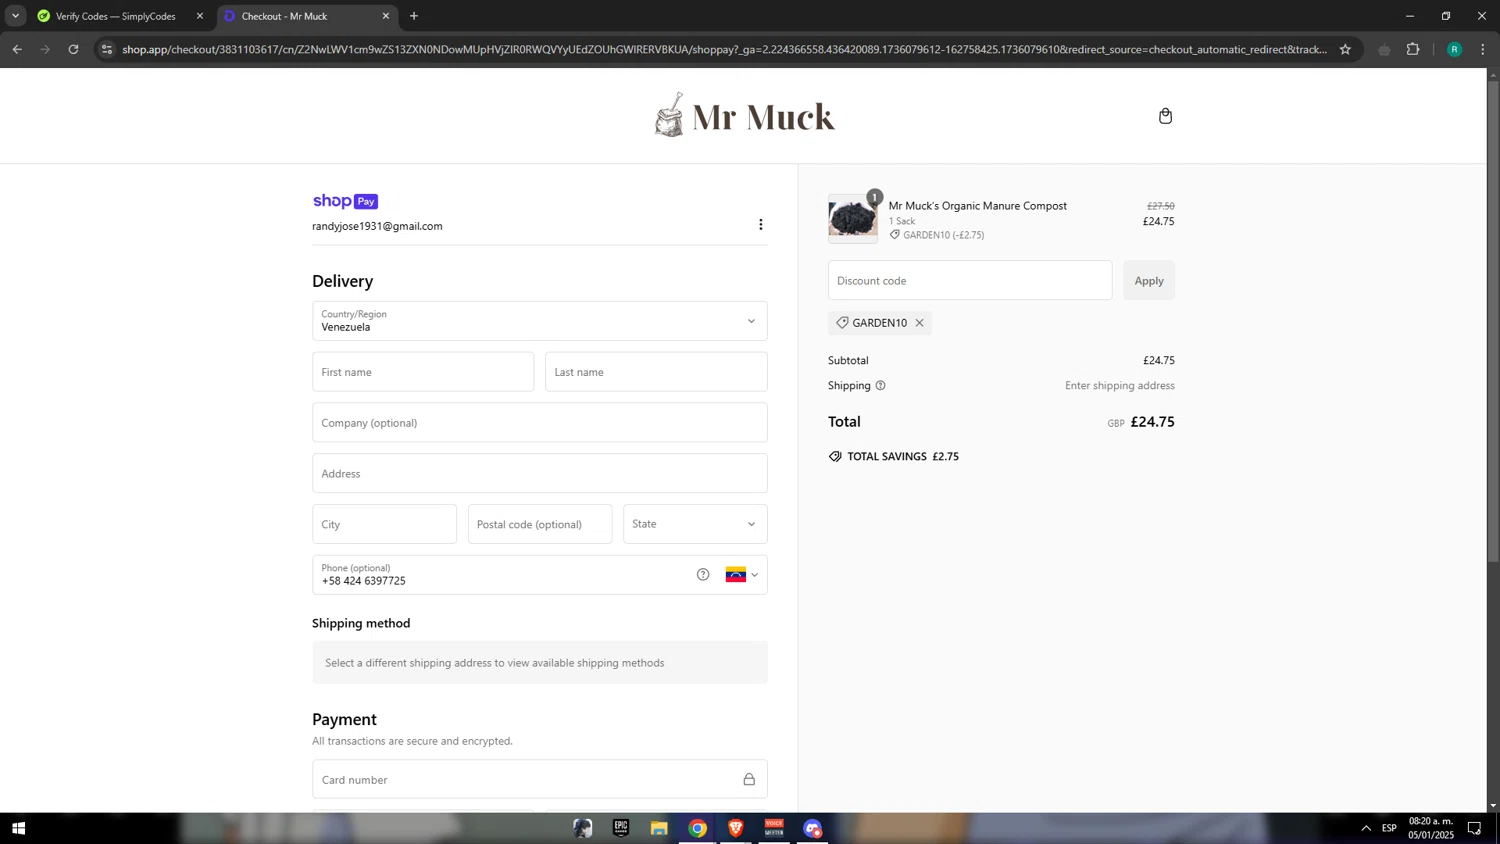Image resolution: width=1500 pixels, height=844 pixels.
Task: Close the Verify Codes tab
Action: tap(200, 16)
